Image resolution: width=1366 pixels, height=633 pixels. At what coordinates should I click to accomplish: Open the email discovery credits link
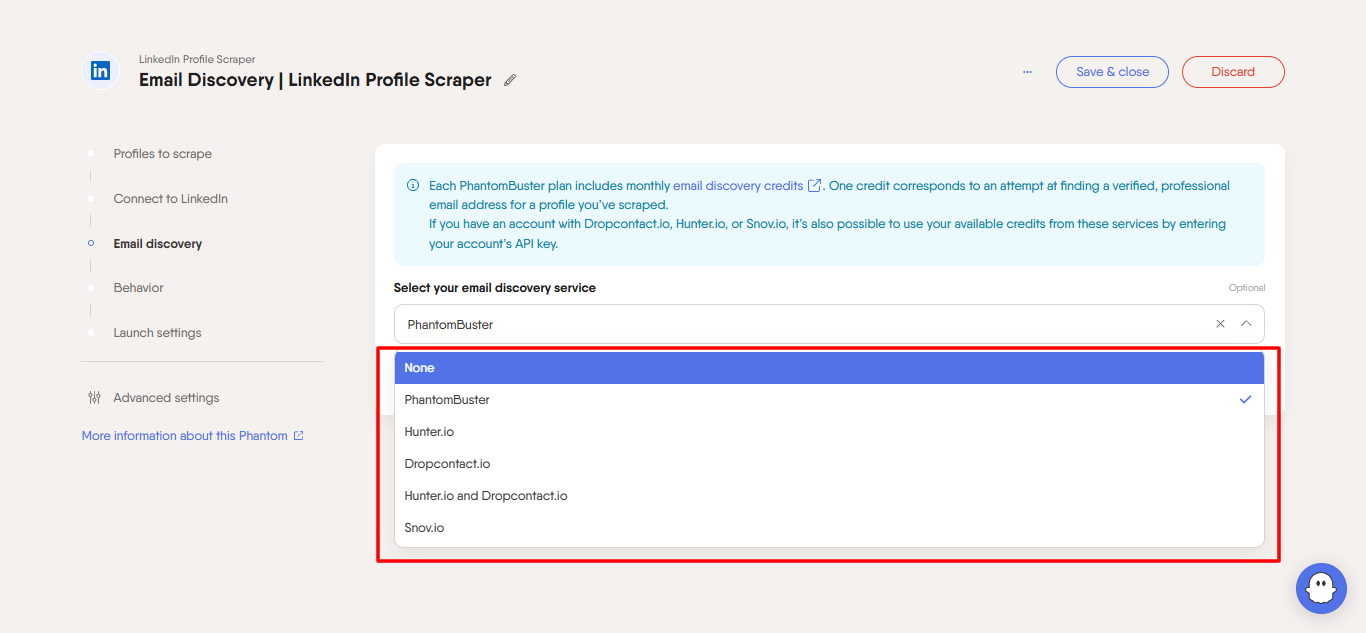click(x=738, y=186)
